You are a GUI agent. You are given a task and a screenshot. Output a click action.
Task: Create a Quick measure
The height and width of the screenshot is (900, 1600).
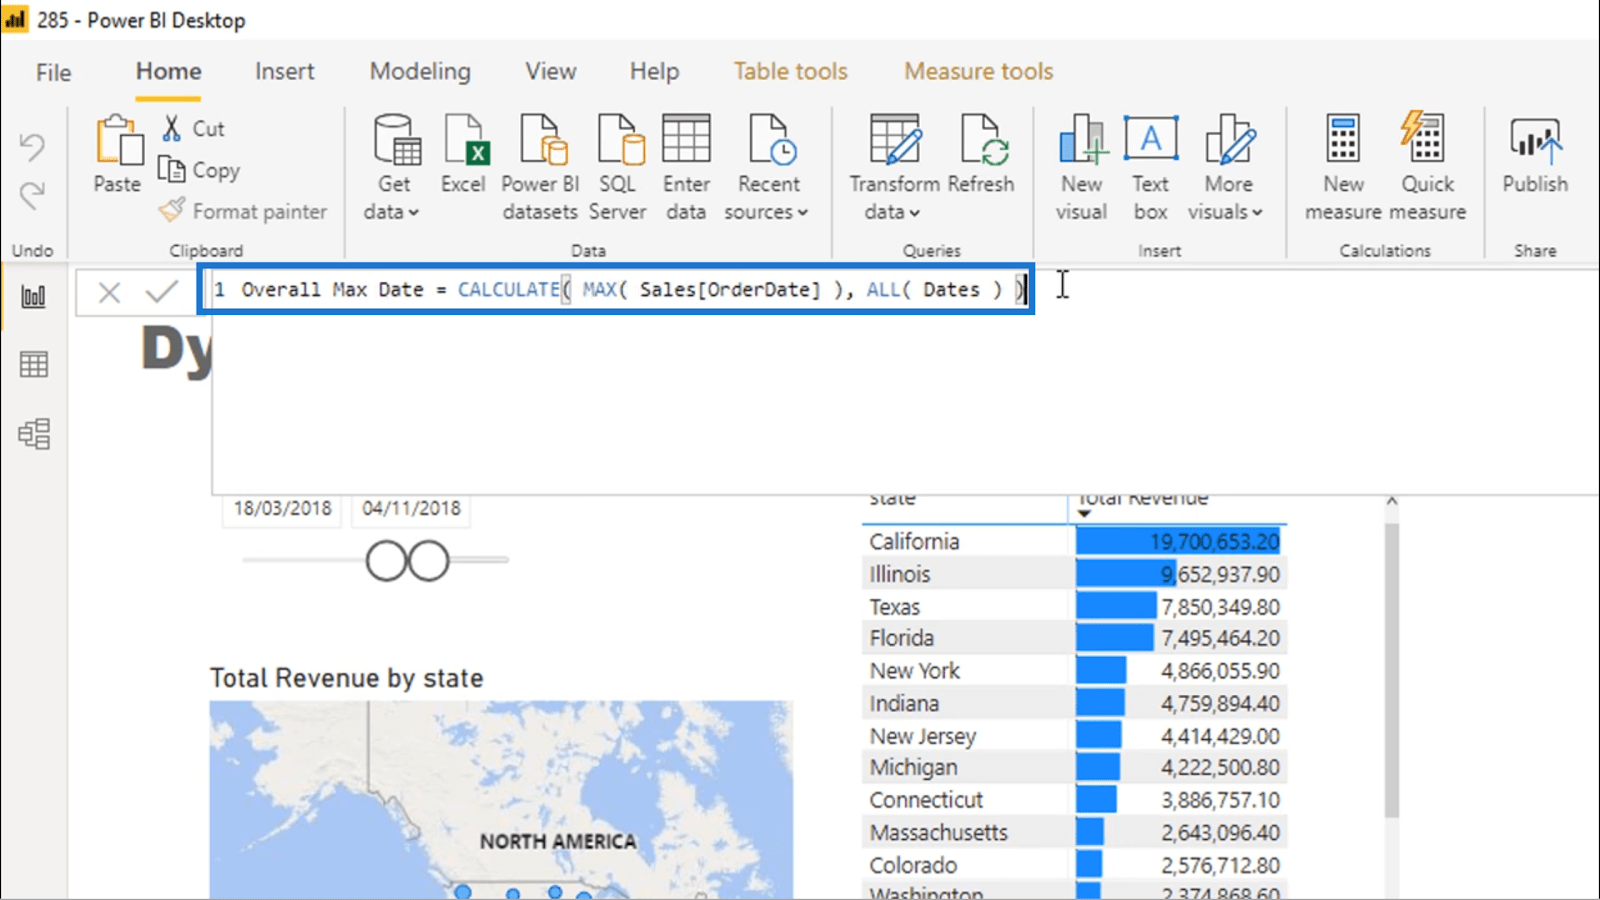1427,167
